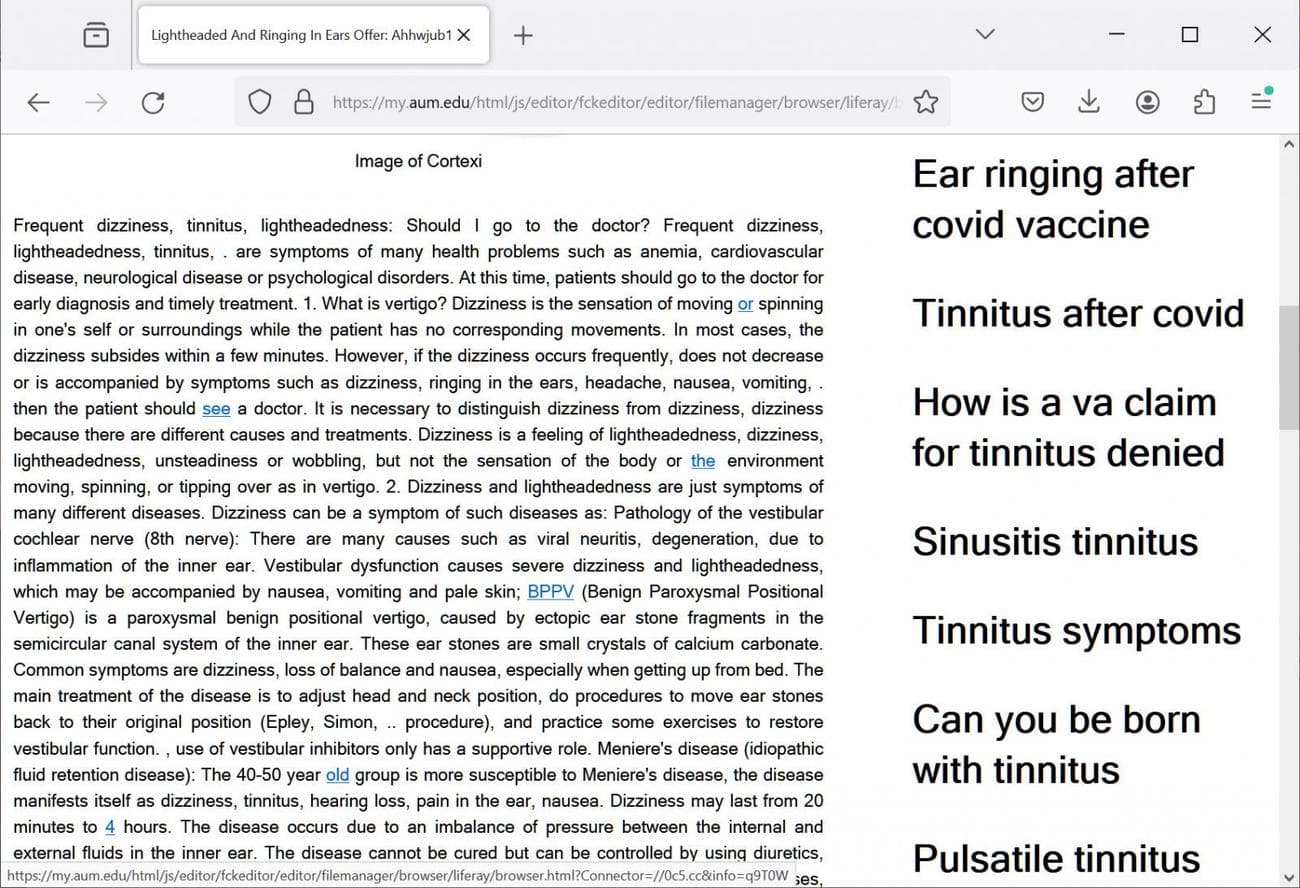Open the list-all-tabs chevron dropdown
This screenshot has width=1300, height=888.
tap(984, 34)
